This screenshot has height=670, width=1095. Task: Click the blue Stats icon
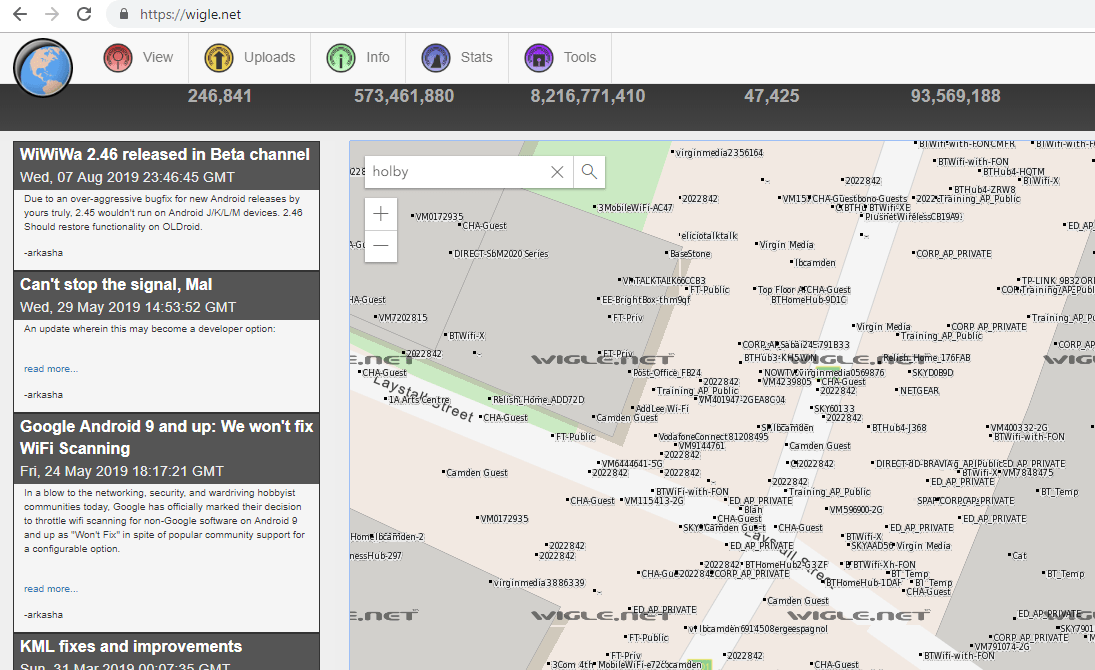click(436, 58)
